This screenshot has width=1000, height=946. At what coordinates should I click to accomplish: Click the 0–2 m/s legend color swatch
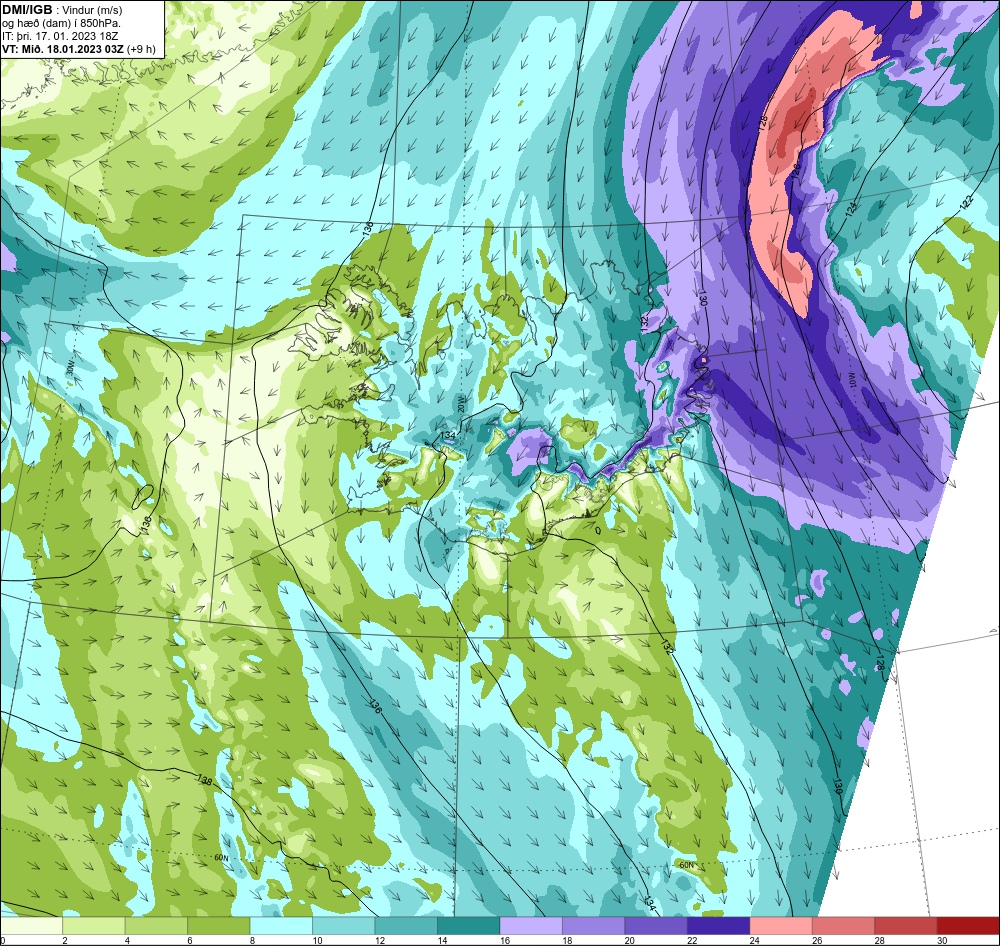click(x=31, y=925)
